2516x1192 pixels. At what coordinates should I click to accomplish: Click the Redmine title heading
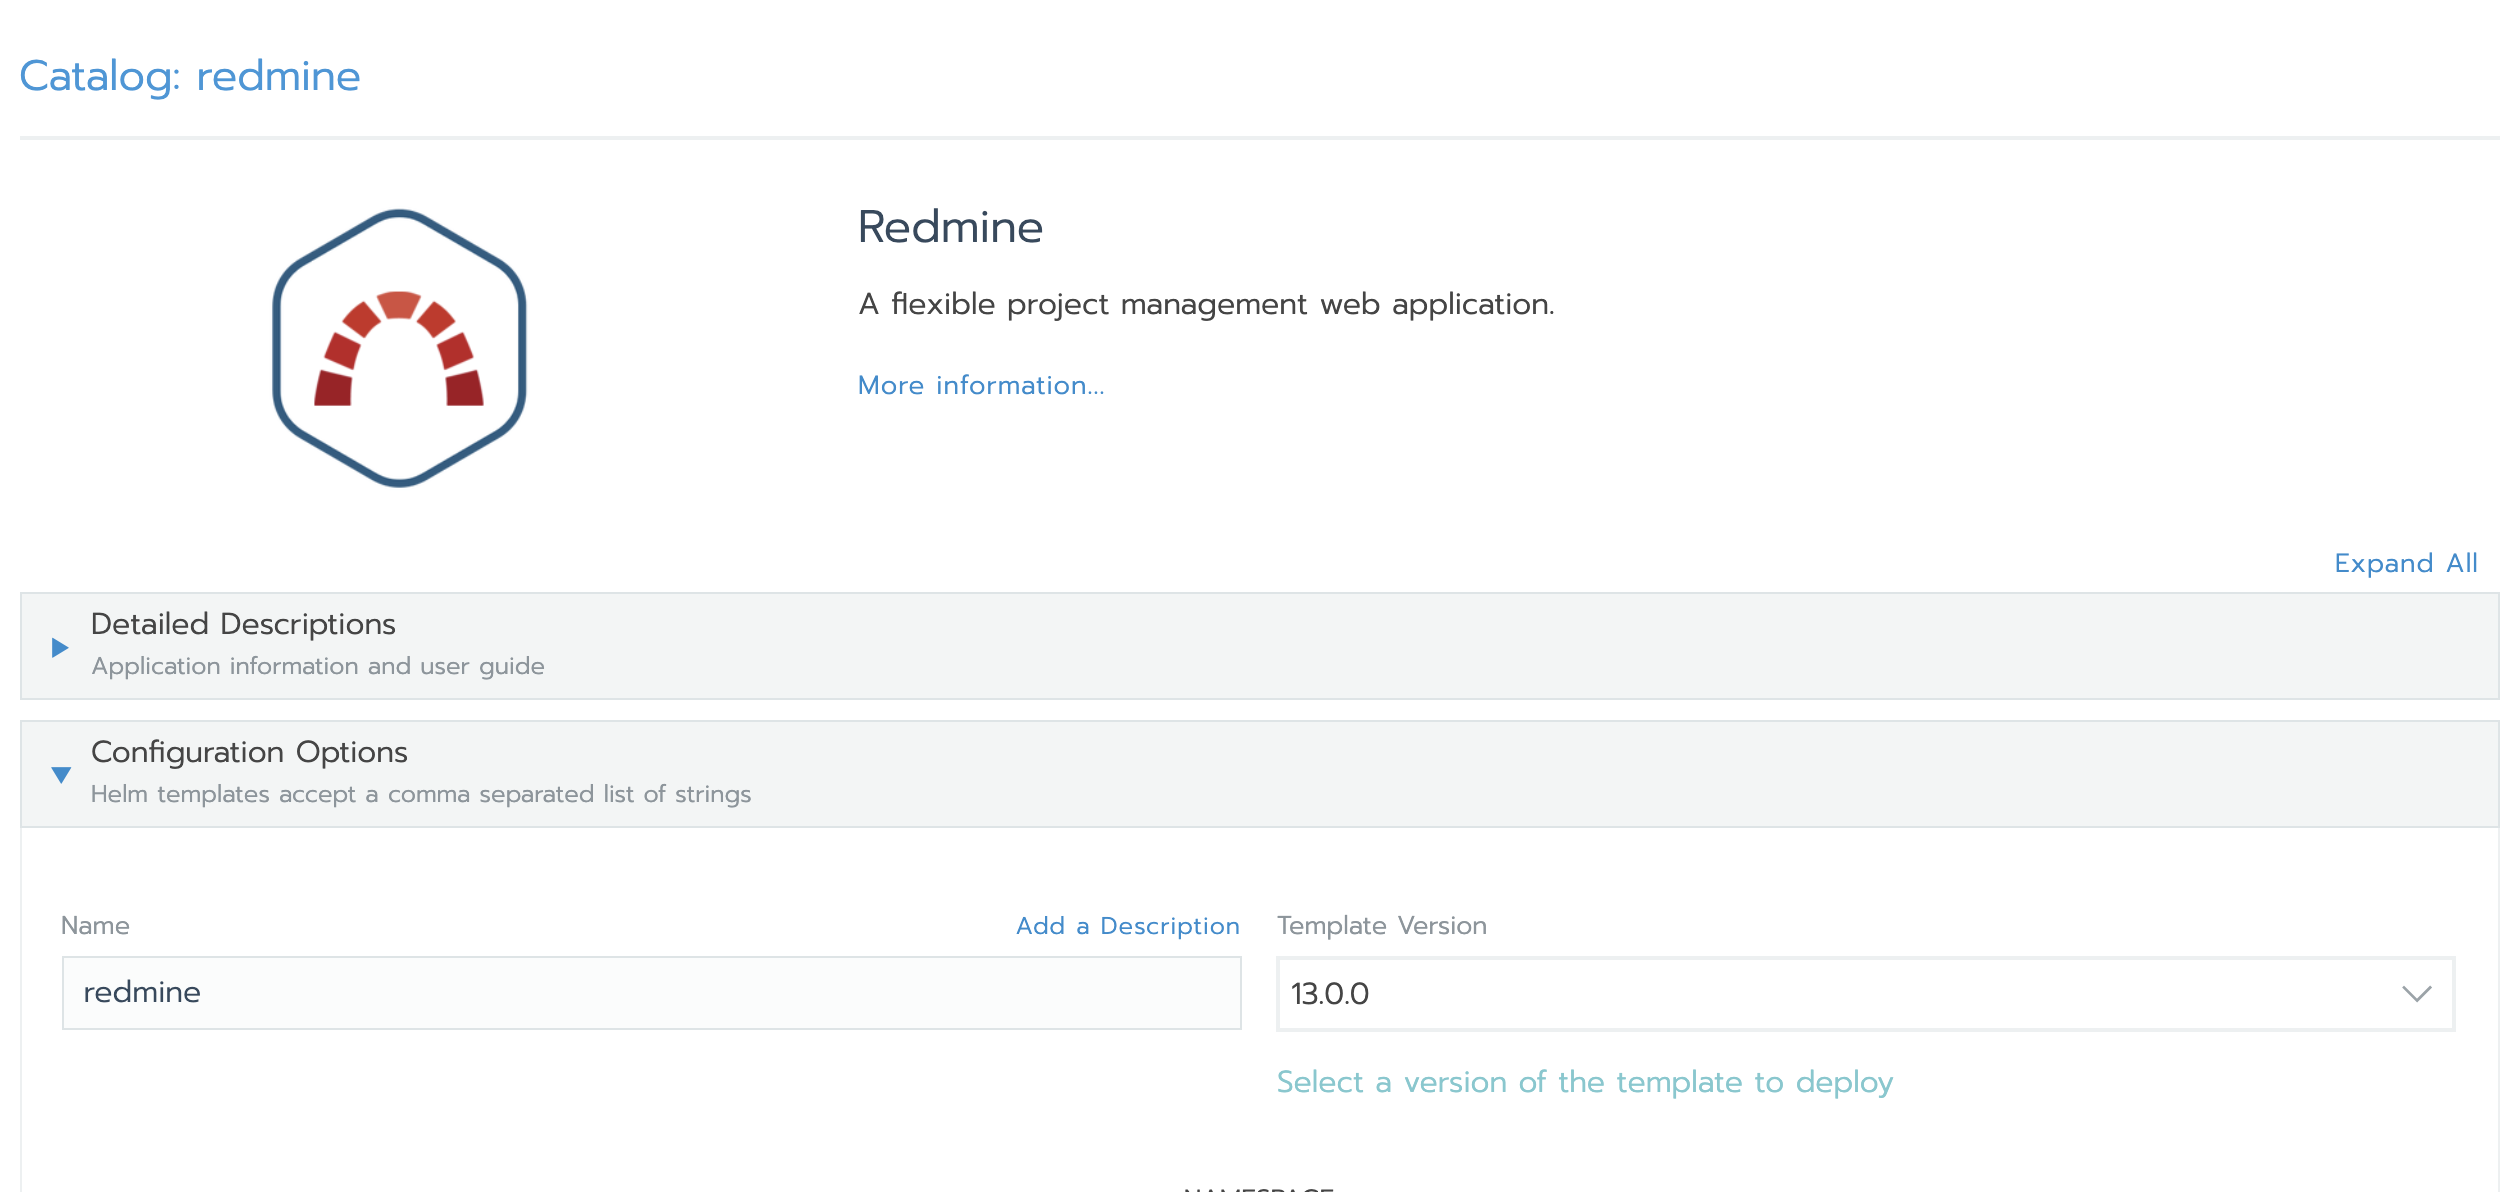click(950, 227)
